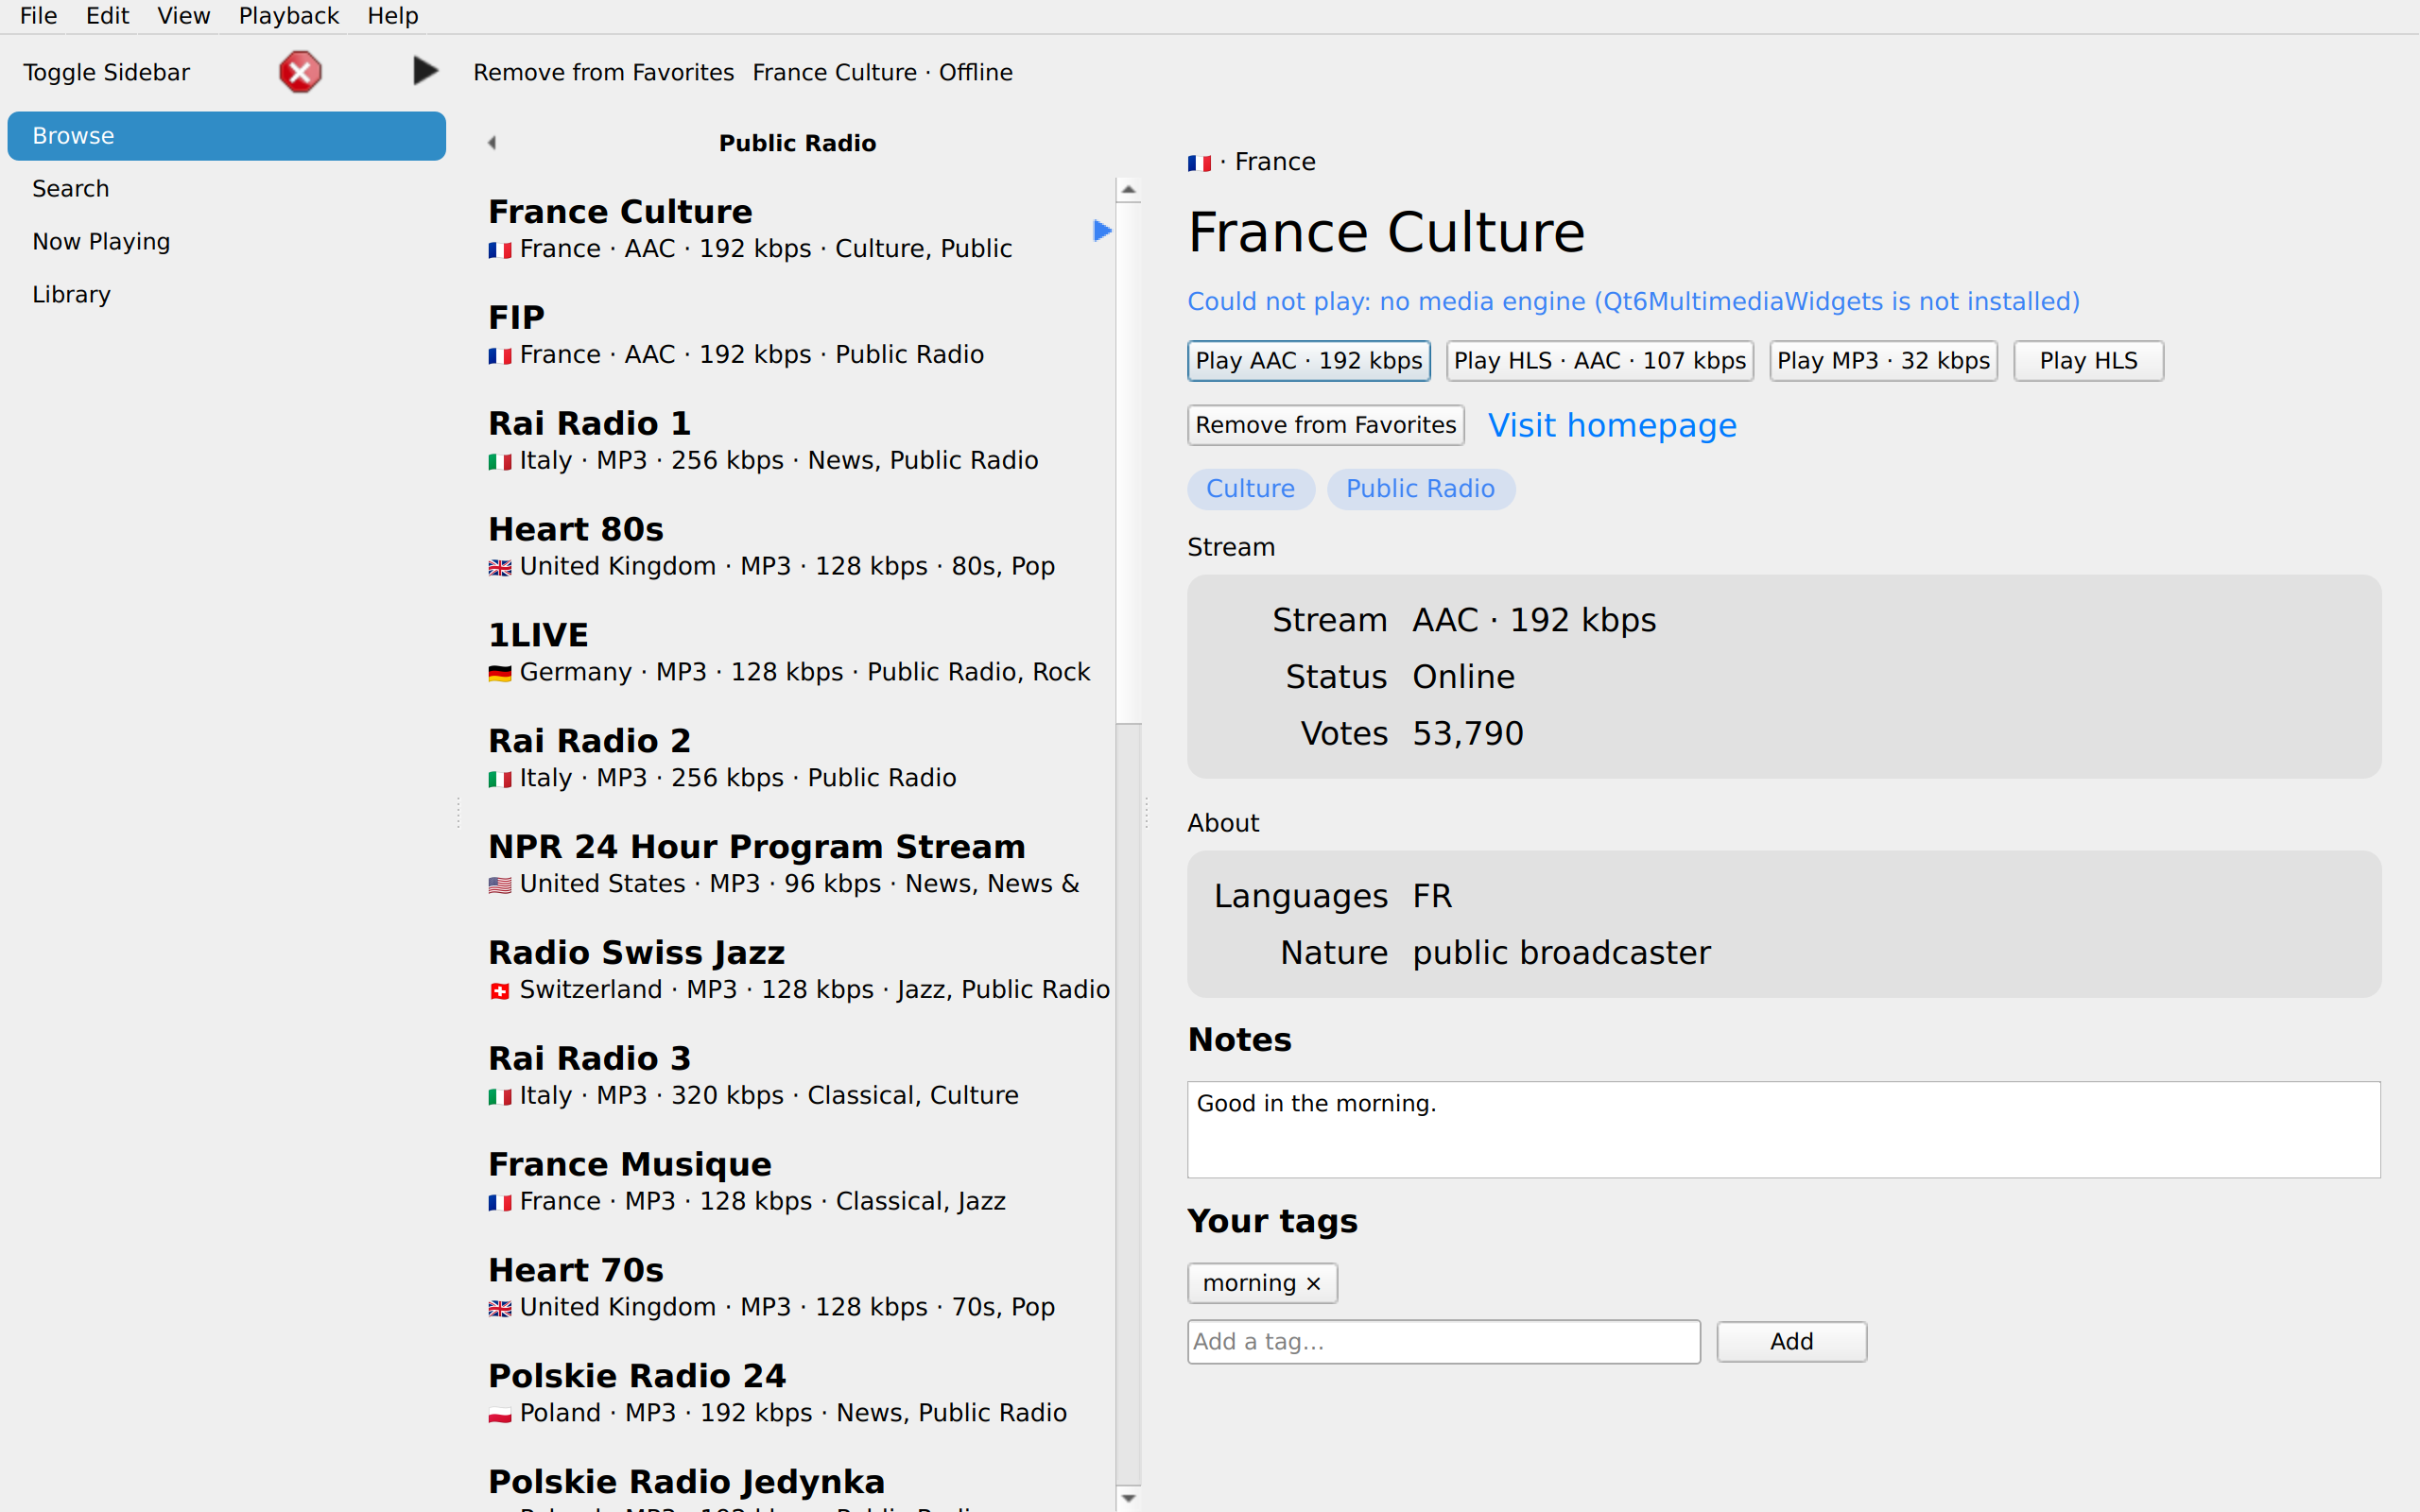Screen dimensions: 2420x1512
Task: Select the FIP station
Action: point(798,336)
